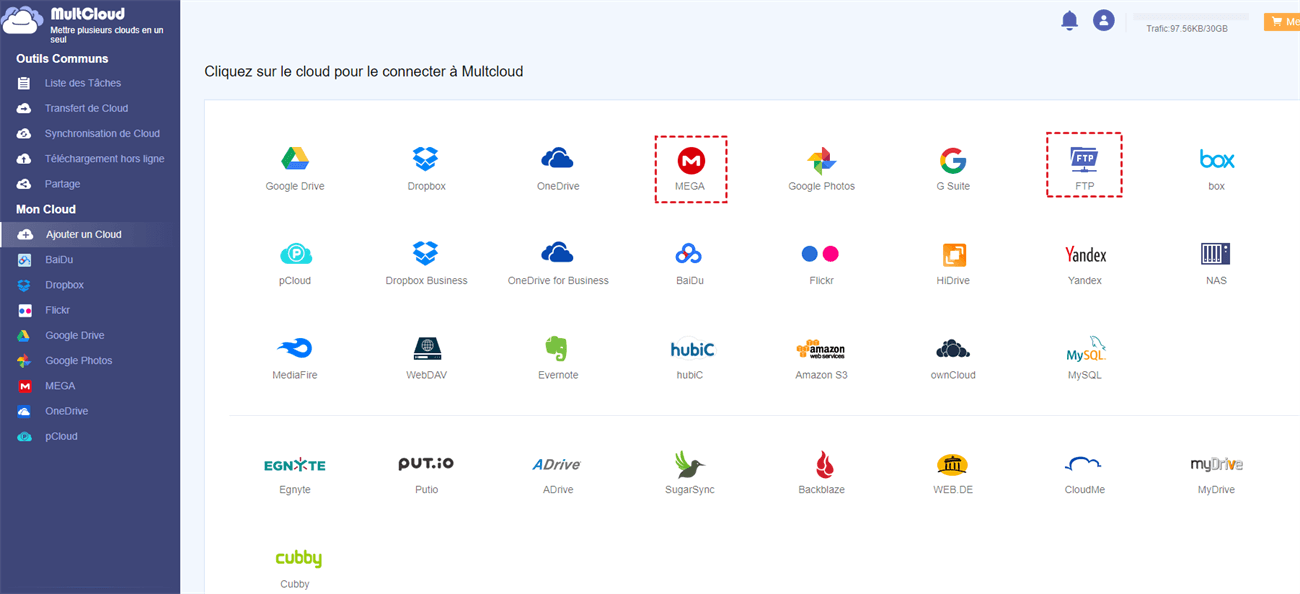Image resolution: width=1300 pixels, height=594 pixels.
Task: Click the SugarSync hummingbird icon
Action: tap(689, 465)
